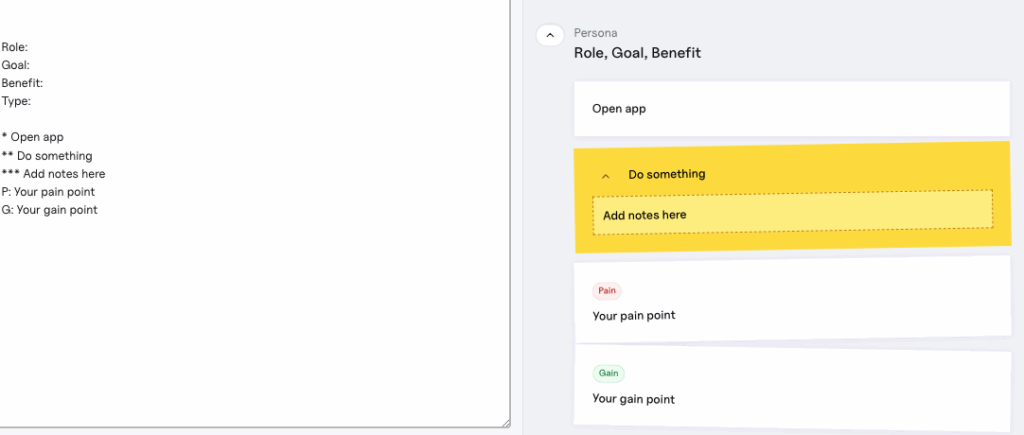Click the "** Do something" line in editor
1024x435 pixels.
click(x=47, y=156)
